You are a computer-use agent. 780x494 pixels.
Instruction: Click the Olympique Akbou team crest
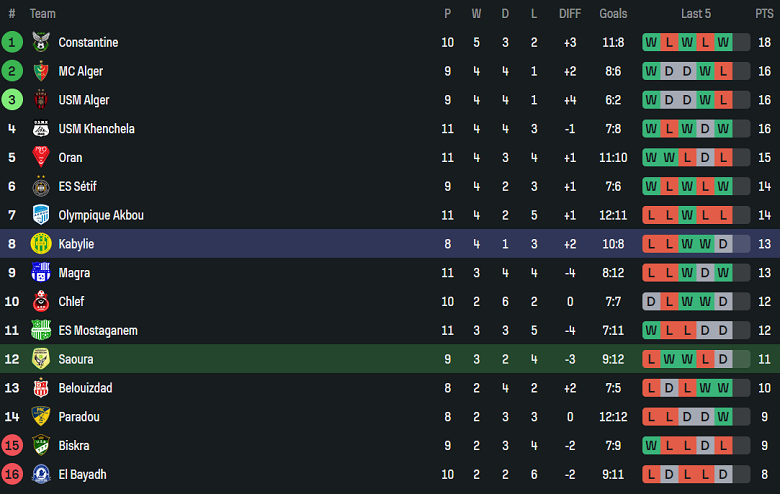coord(41,215)
